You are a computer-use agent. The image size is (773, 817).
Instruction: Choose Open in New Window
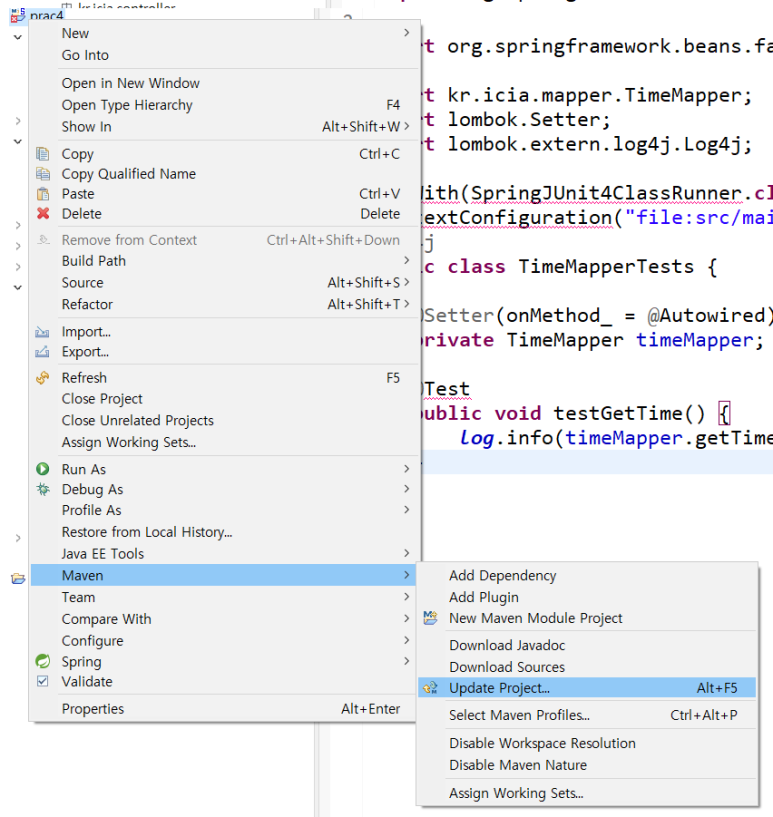tap(224, 83)
